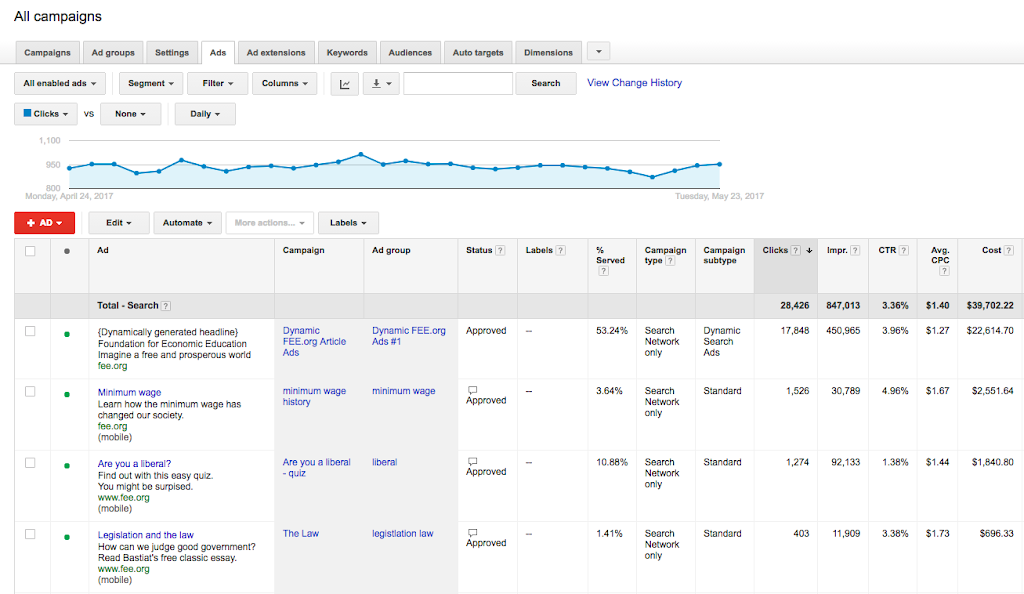Check the Dynamically generated headline ad row
The width and height of the screenshot is (1024, 594).
pyautogui.click(x=30, y=331)
